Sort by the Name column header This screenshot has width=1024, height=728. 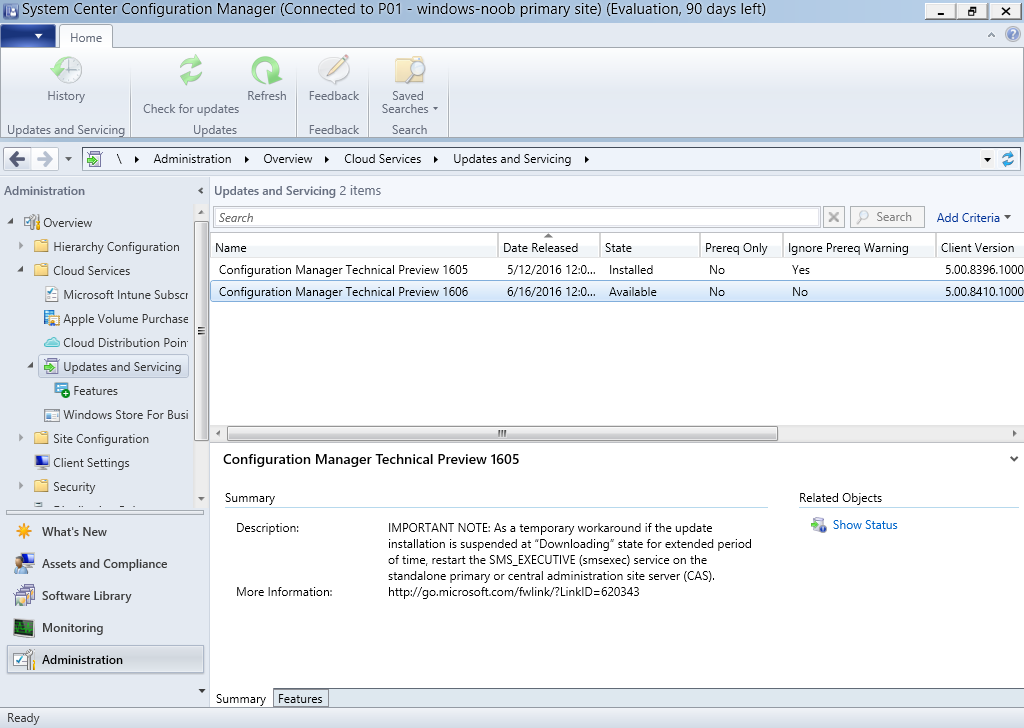pyautogui.click(x=353, y=247)
